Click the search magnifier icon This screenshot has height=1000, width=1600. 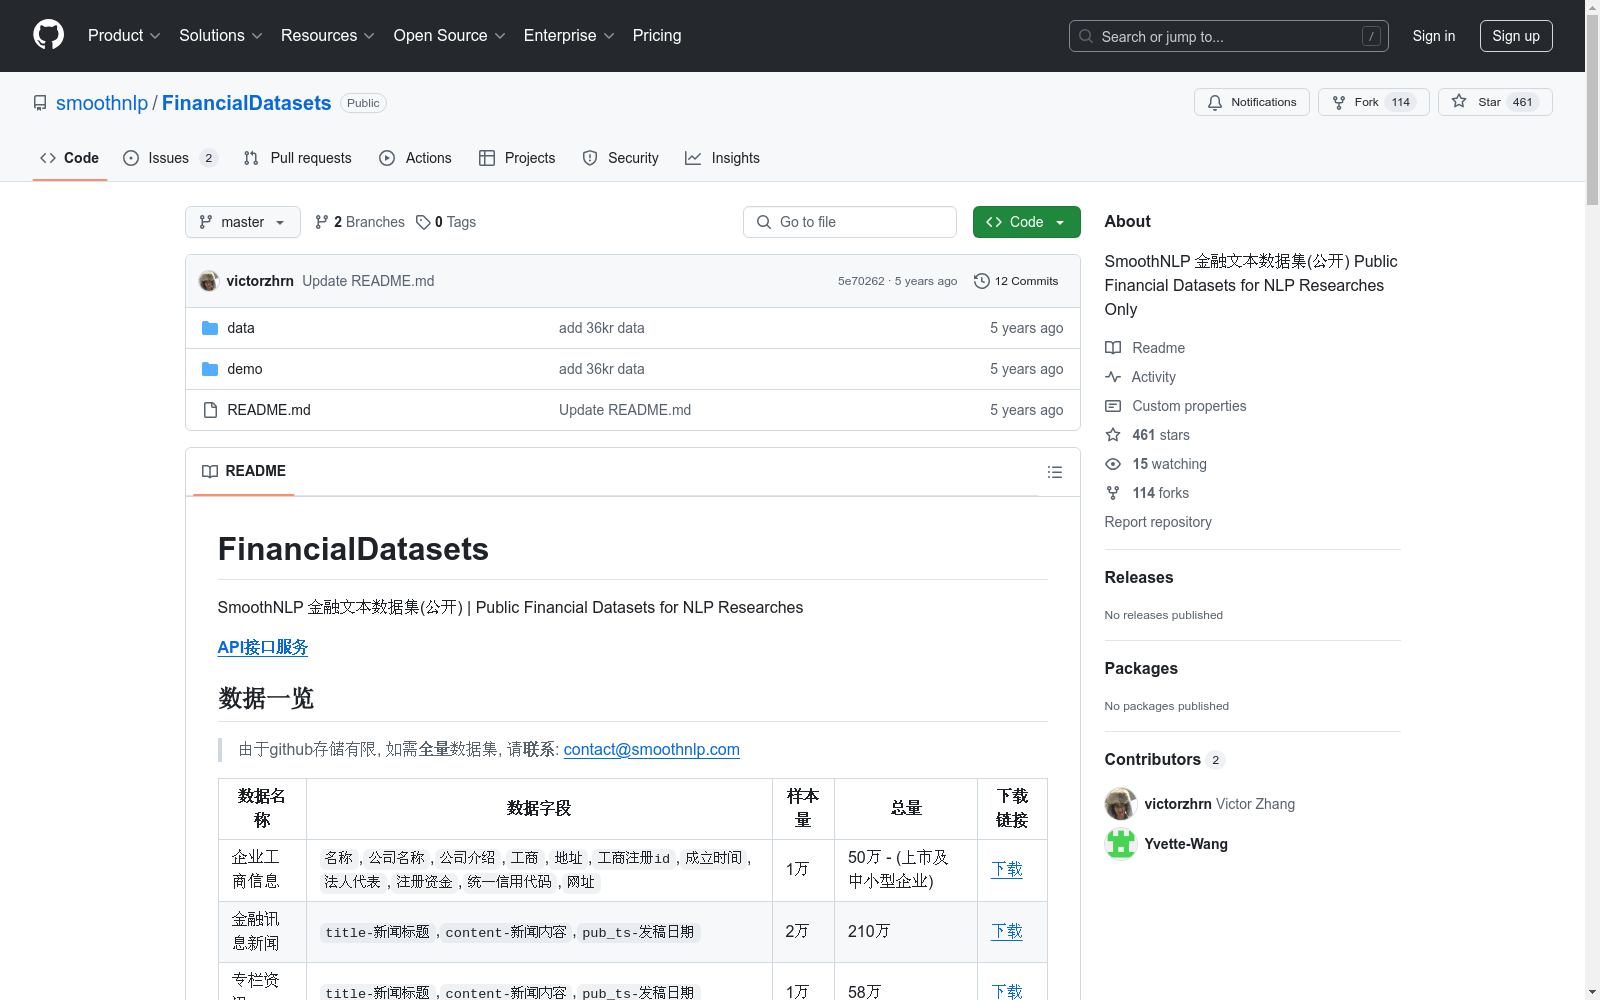pyautogui.click(x=1086, y=36)
